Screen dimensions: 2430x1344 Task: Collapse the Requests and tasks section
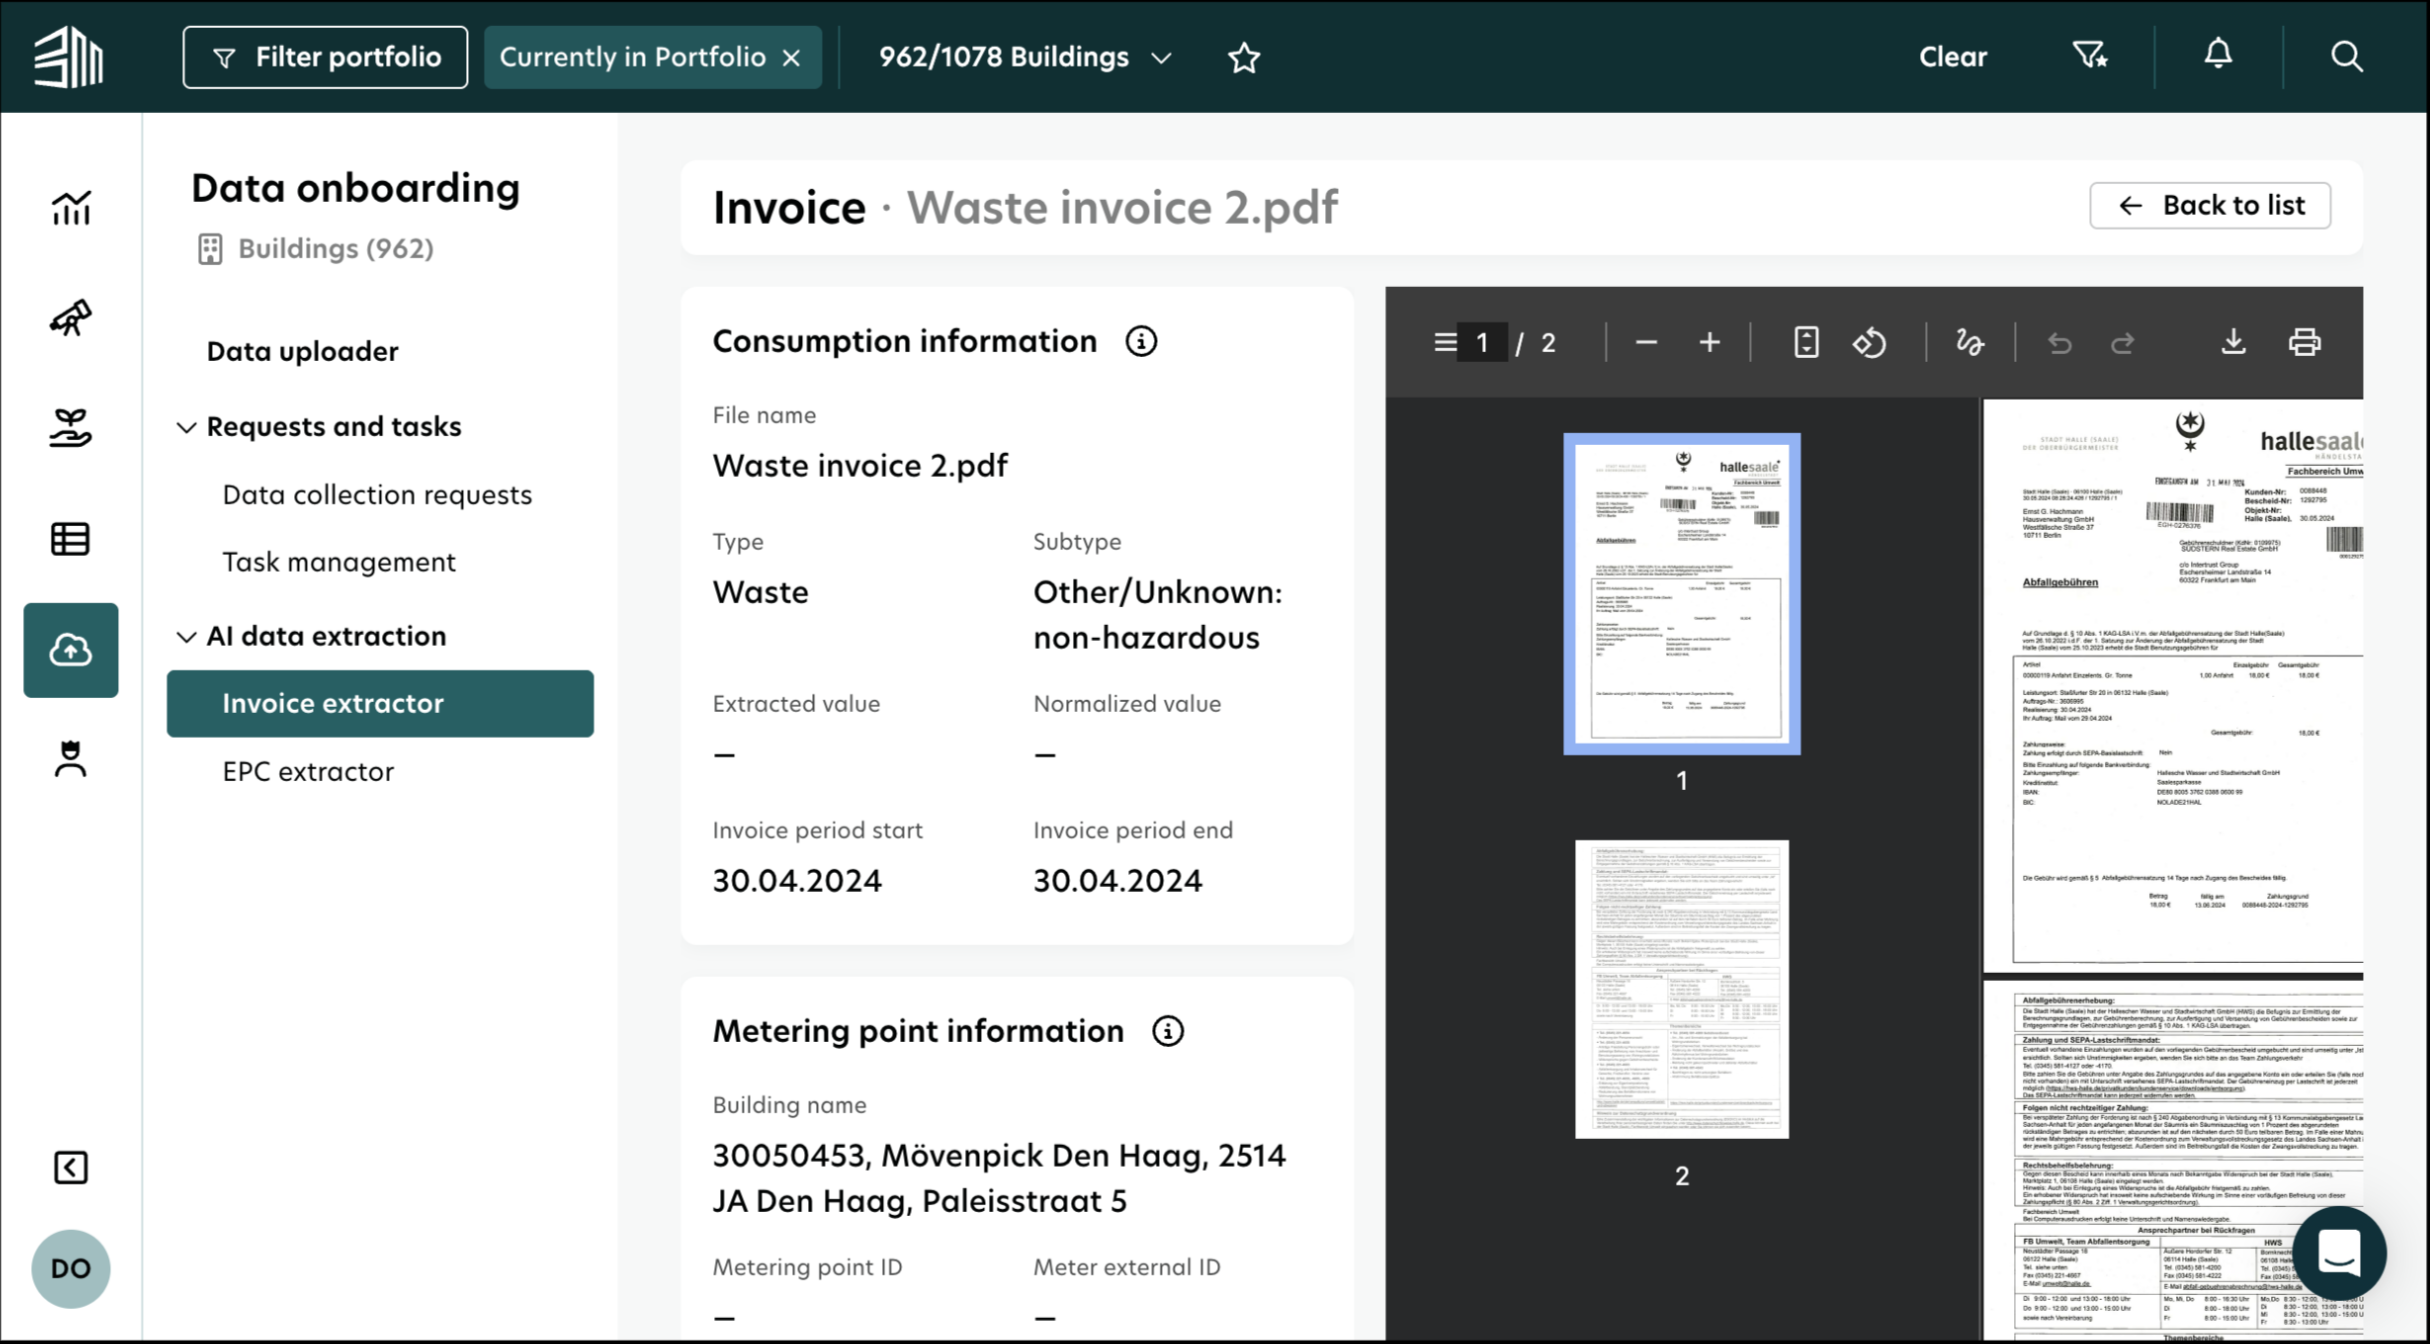pyautogui.click(x=186, y=427)
